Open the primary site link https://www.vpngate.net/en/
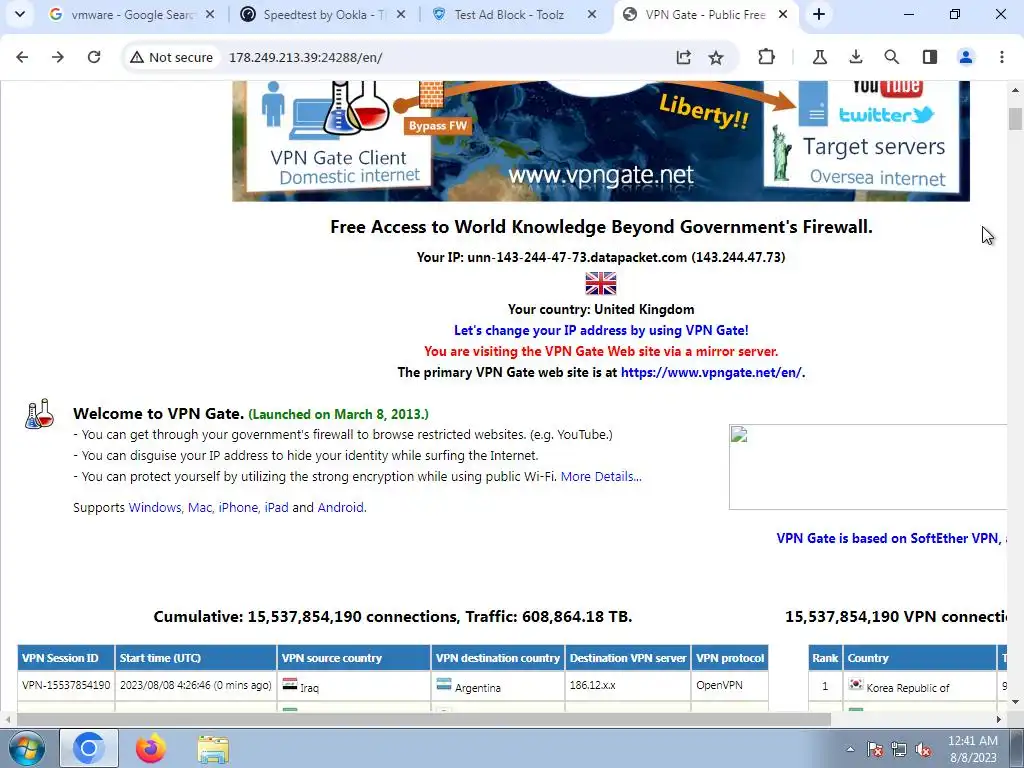 pyautogui.click(x=711, y=372)
